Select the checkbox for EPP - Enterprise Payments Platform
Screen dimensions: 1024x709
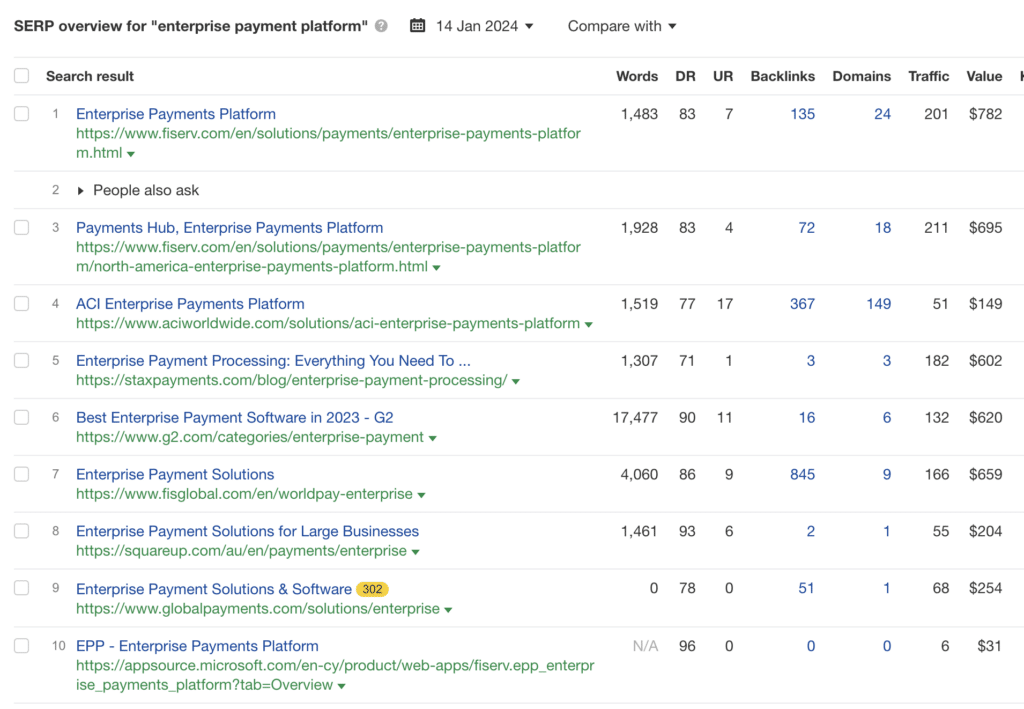[22, 646]
